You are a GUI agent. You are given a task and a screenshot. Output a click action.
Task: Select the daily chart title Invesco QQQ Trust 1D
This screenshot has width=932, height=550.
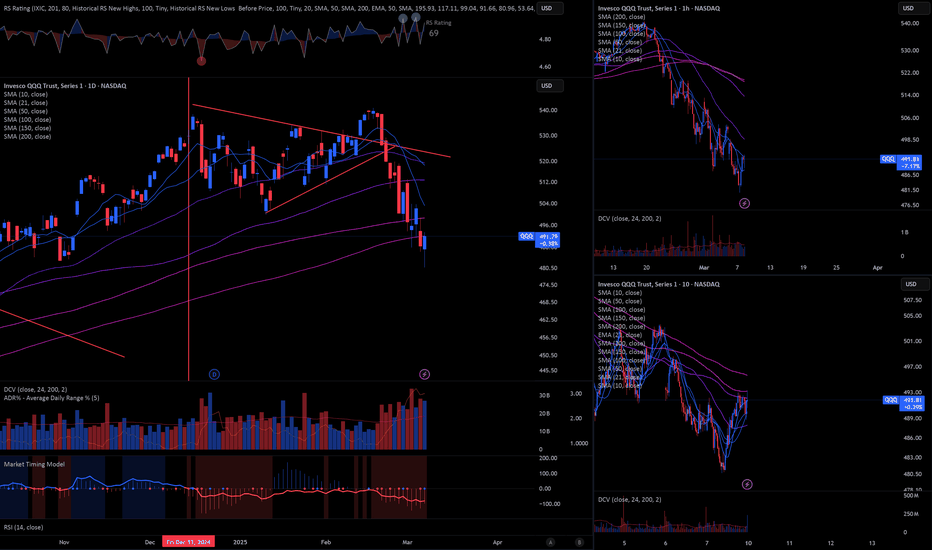[x=65, y=86]
